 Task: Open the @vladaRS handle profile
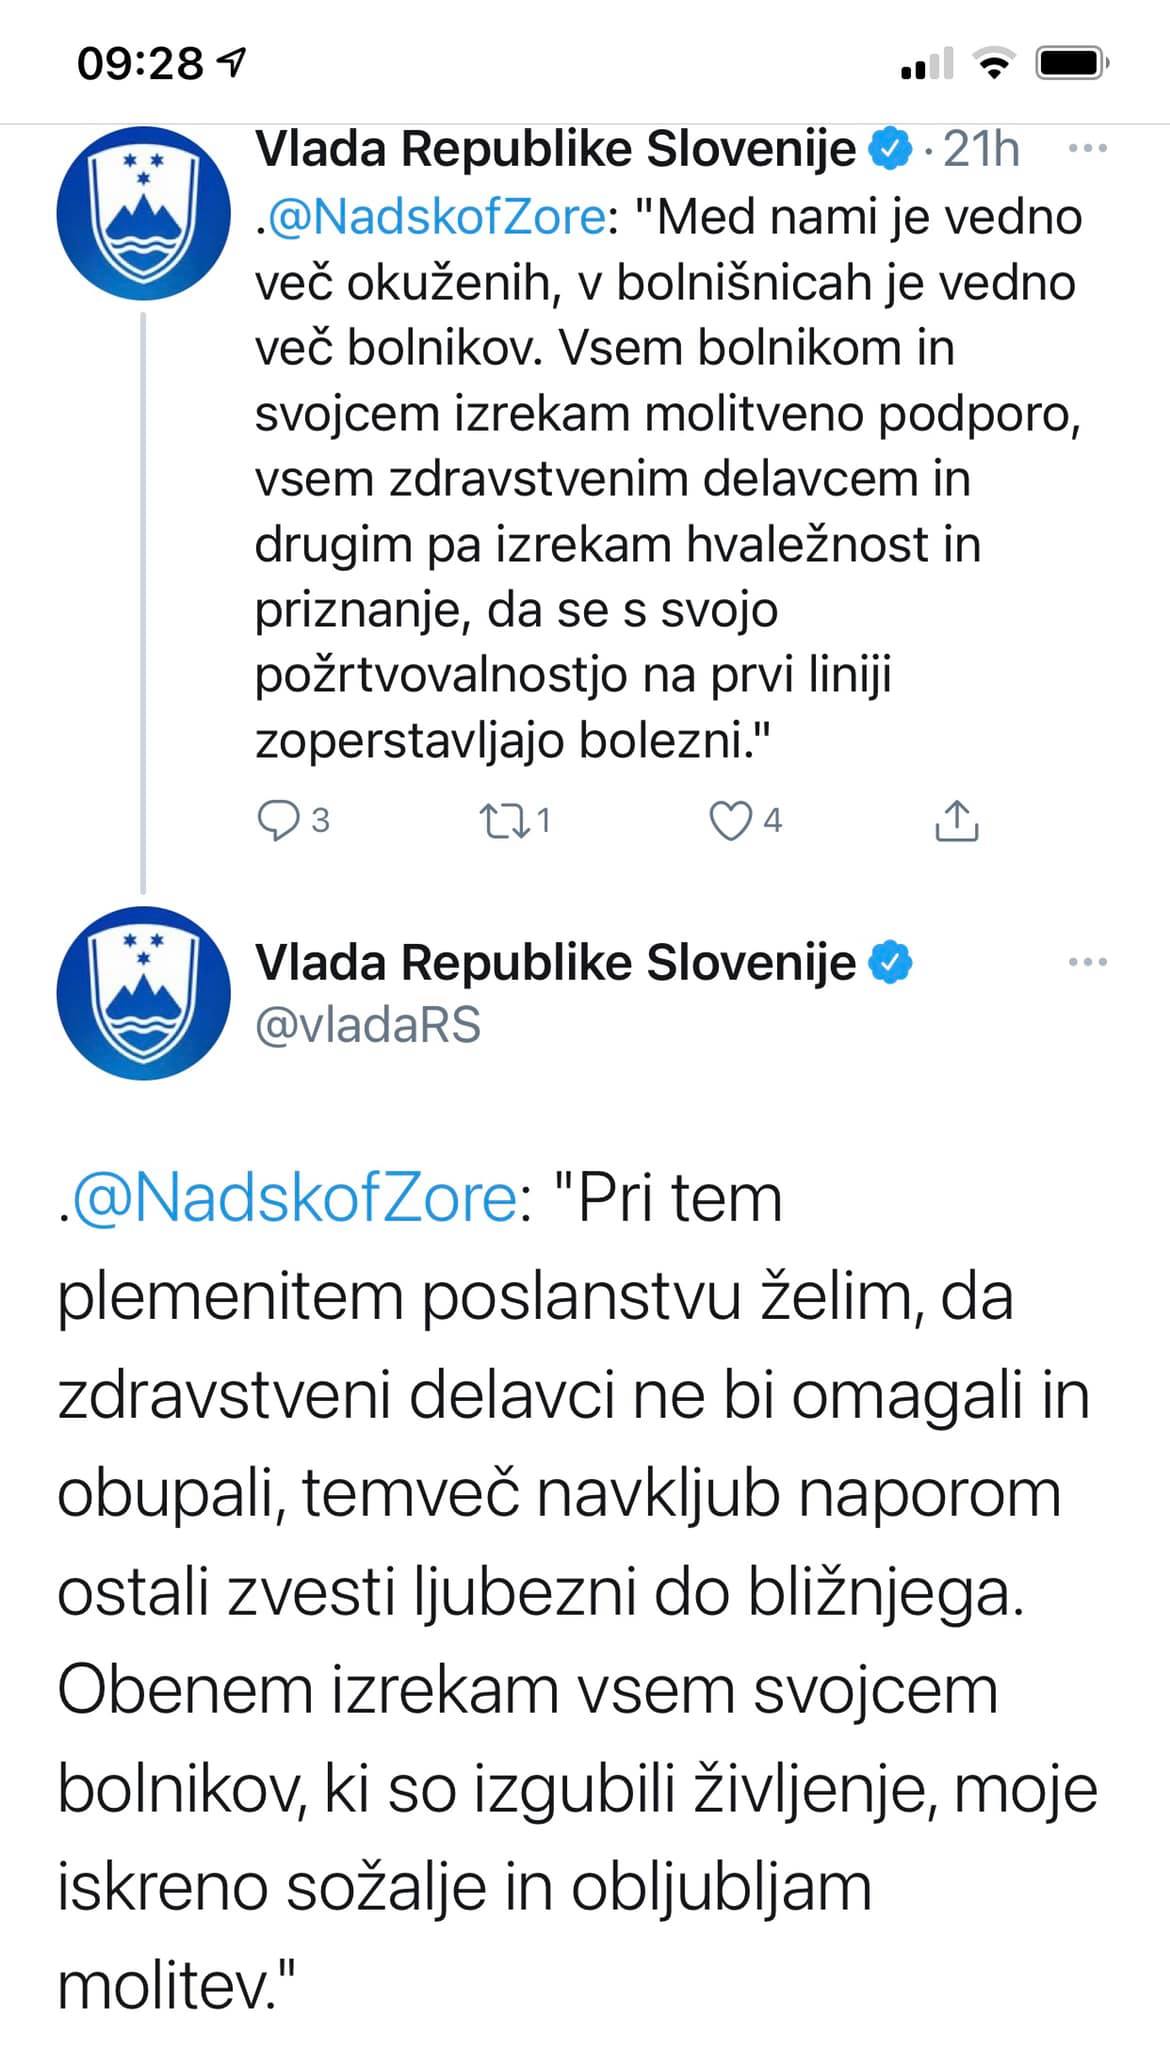(x=368, y=1025)
